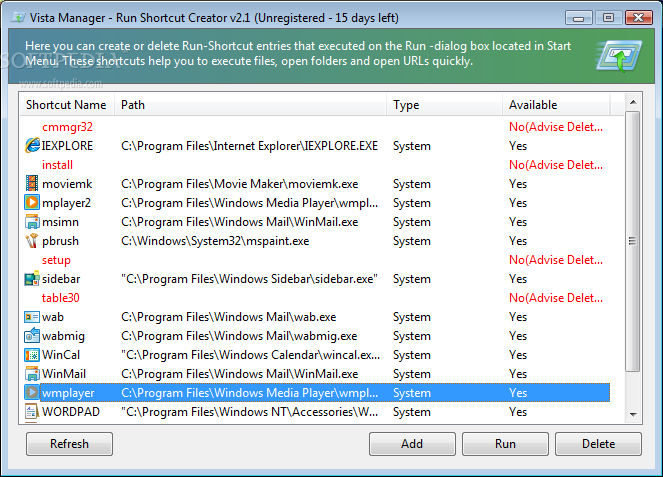Select the wmplayer row icon
This screenshot has height=477, width=663.
coord(32,392)
